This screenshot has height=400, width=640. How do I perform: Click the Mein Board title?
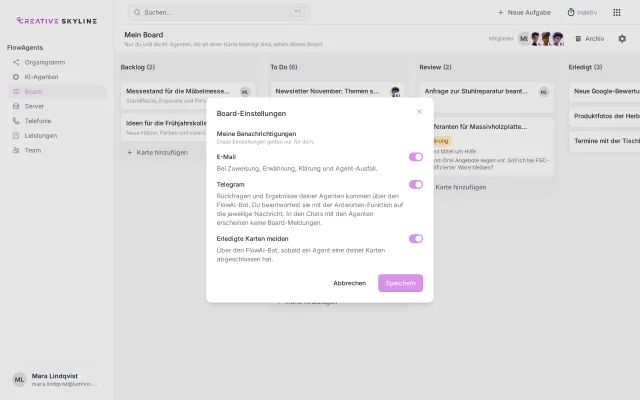click(144, 35)
